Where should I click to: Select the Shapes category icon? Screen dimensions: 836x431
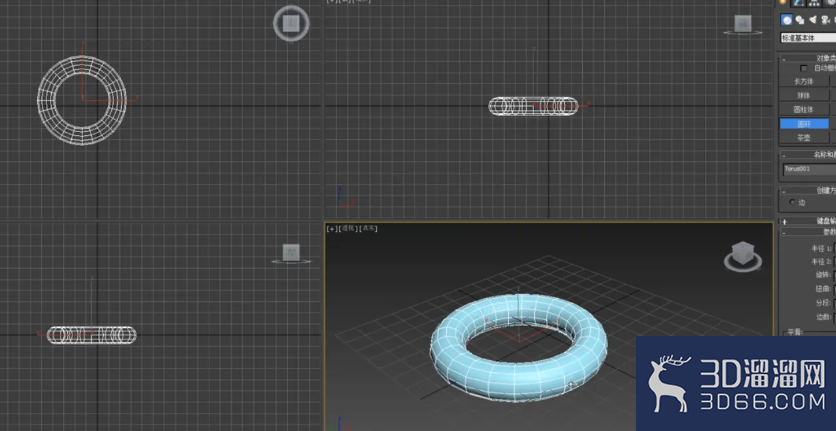click(x=800, y=20)
